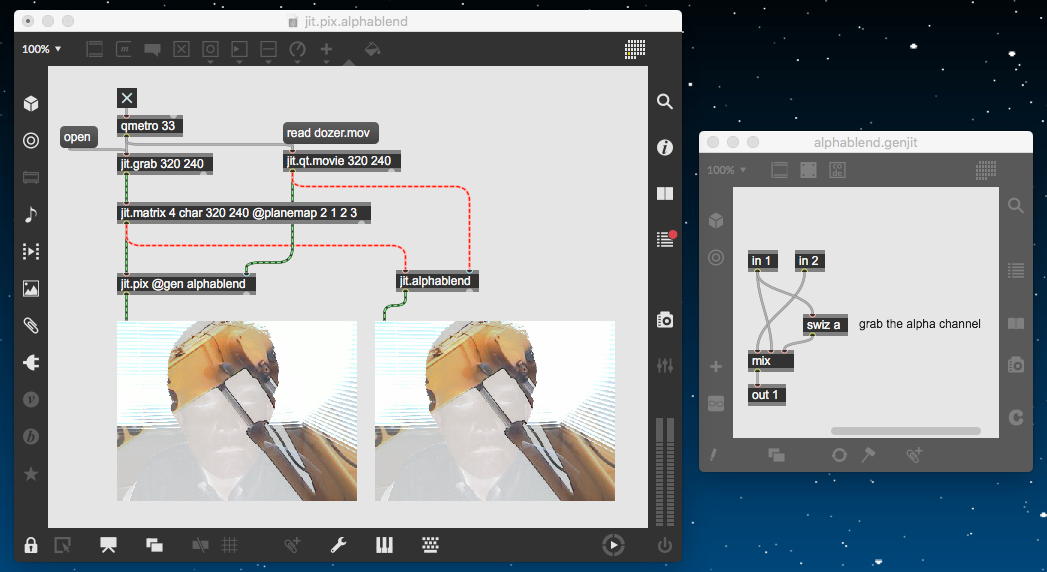Select the jit.qt.movie 320 240 object
1047x572 pixels.
[x=341, y=161]
